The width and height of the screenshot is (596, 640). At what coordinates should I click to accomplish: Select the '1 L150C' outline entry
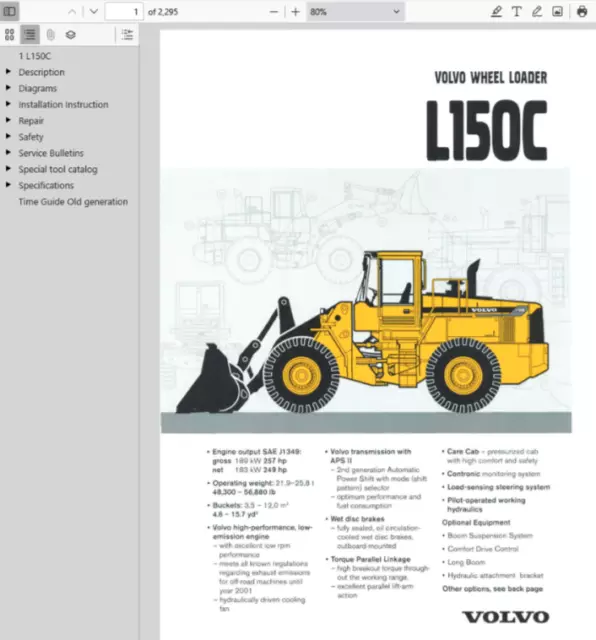click(35, 56)
